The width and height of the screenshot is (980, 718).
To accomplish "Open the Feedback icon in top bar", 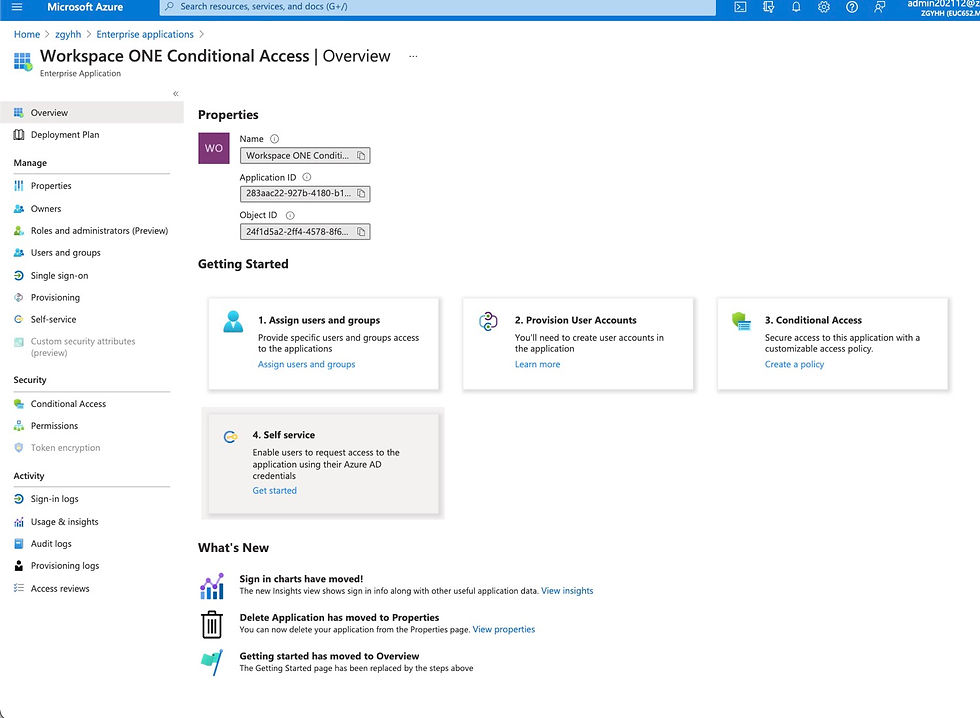I will (x=879, y=7).
